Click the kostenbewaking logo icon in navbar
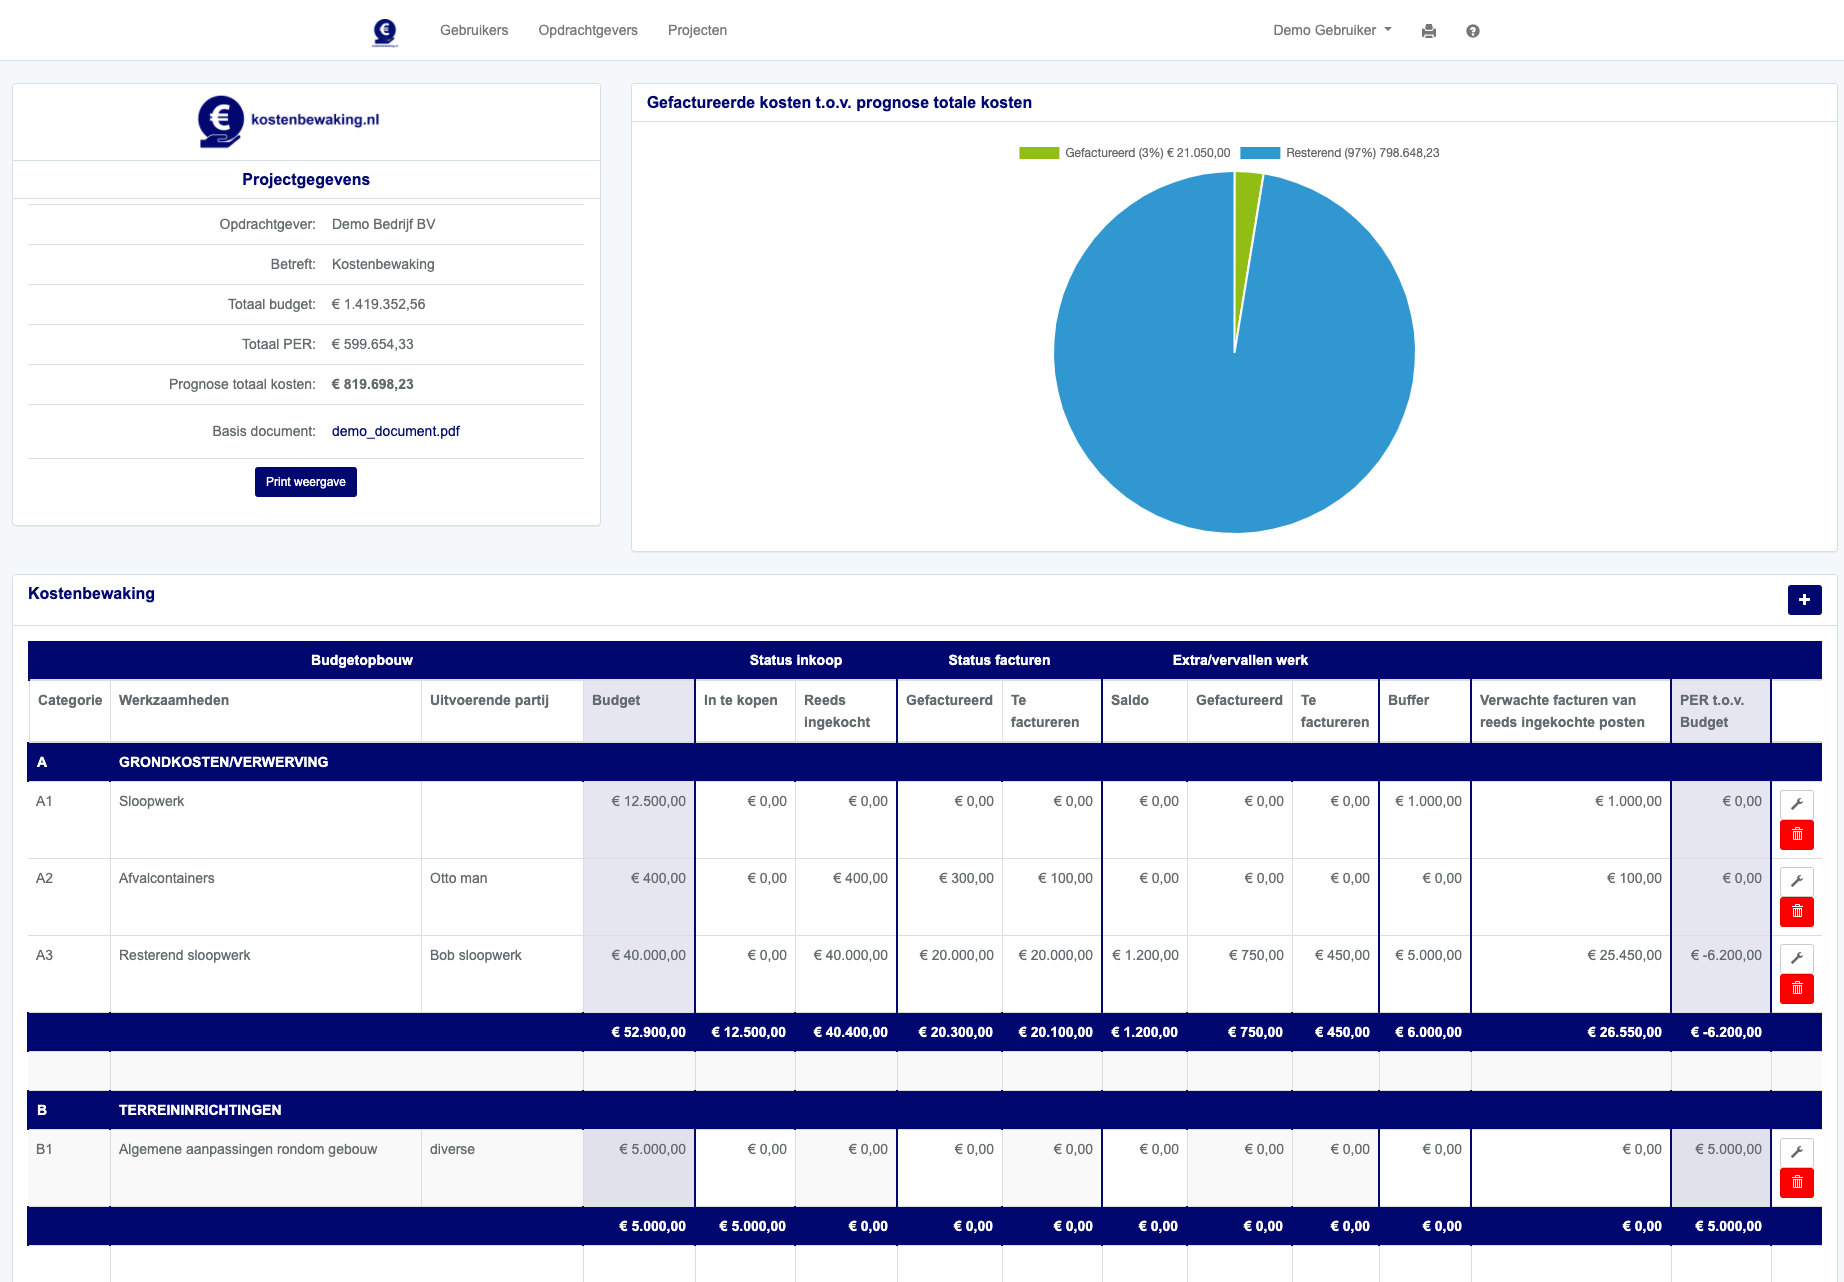Viewport: 1844px width, 1282px height. [x=384, y=32]
